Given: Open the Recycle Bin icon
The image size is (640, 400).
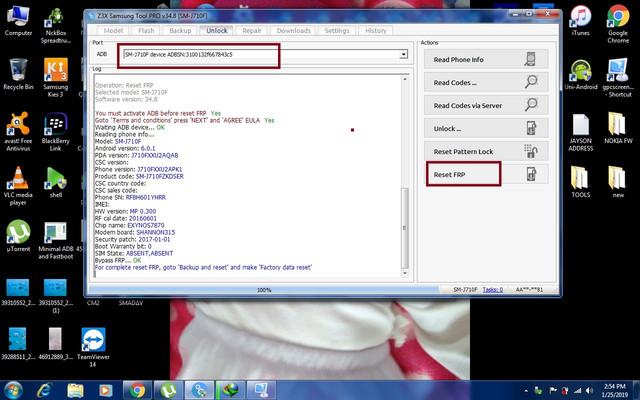Looking at the screenshot, I should (18, 74).
